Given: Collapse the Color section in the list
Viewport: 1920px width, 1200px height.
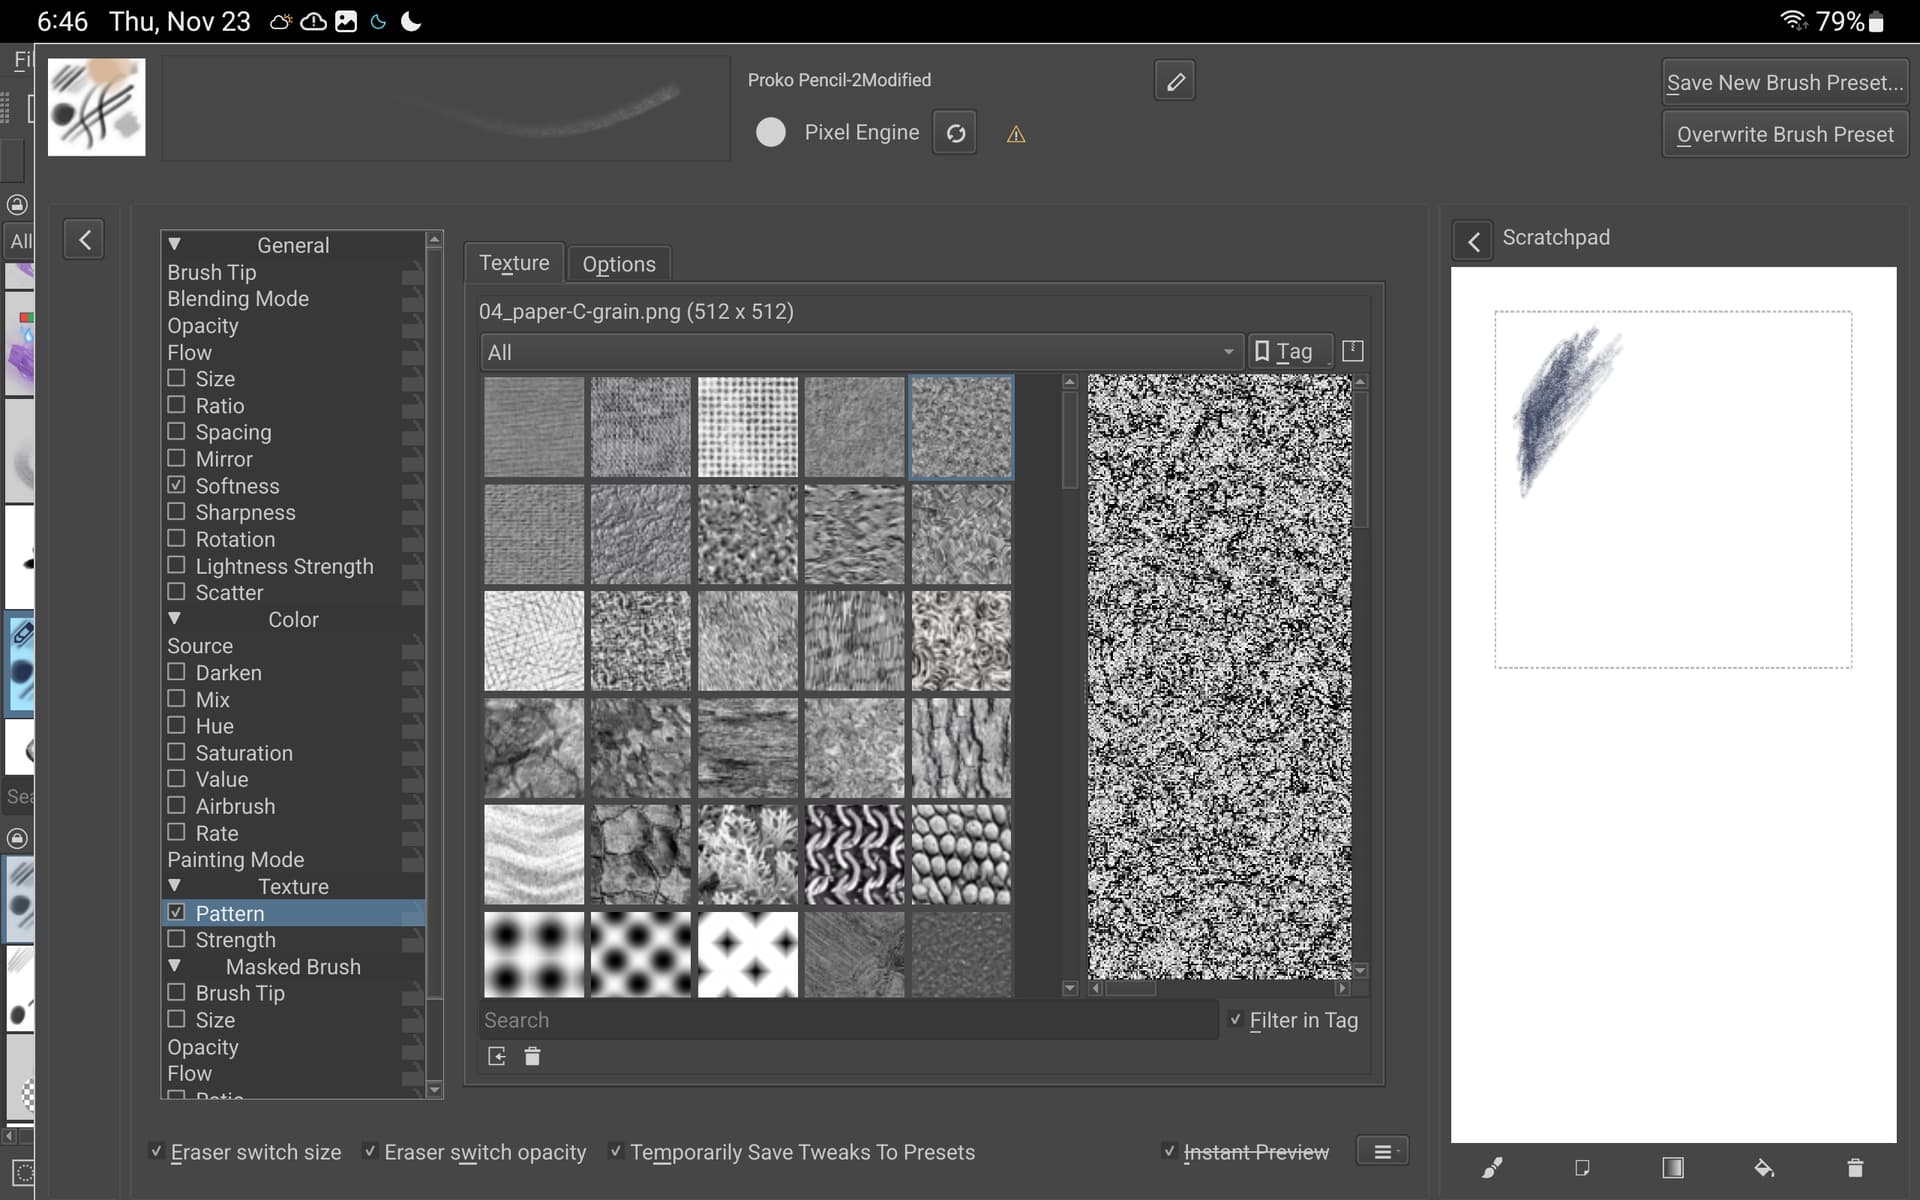Looking at the screenshot, I should [x=175, y=619].
